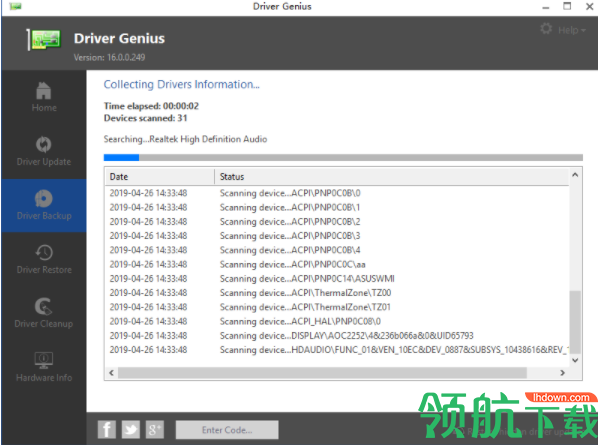Select log row ACPI\PNP0C0B\1
Image resolution: width=598 pixels, height=445 pixels.
[x=337, y=207]
